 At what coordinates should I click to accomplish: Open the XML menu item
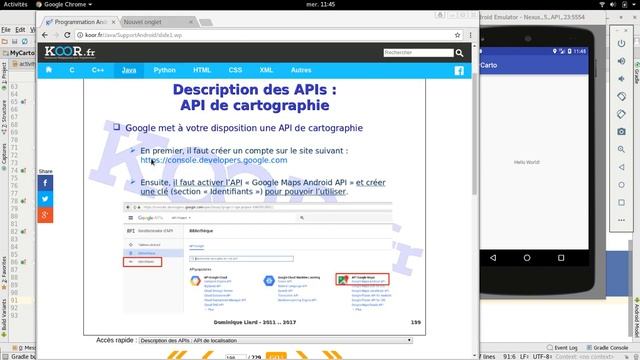point(266,70)
